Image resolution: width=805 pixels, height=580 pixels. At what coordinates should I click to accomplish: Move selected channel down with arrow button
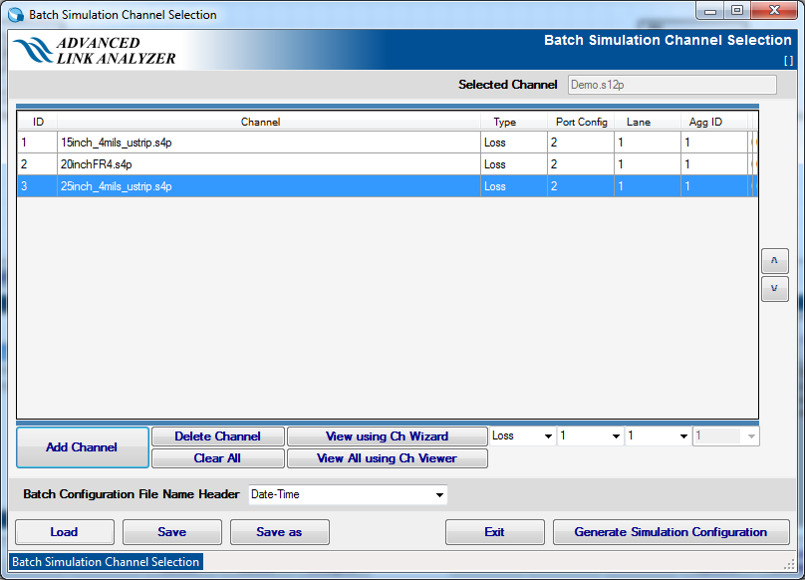tap(774, 289)
